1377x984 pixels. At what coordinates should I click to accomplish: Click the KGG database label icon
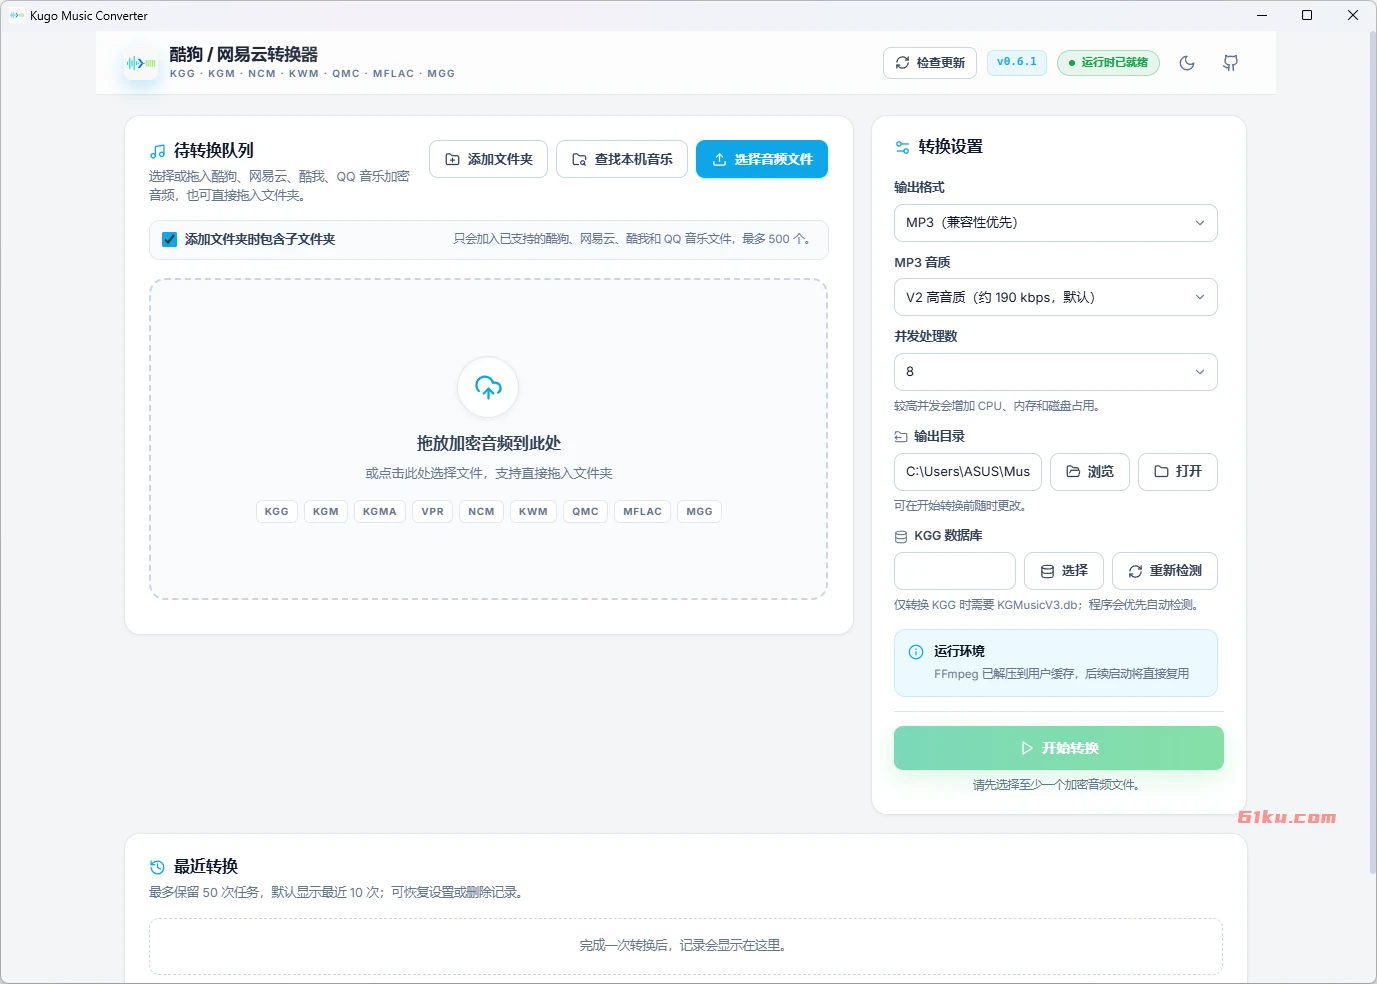pyautogui.click(x=901, y=536)
